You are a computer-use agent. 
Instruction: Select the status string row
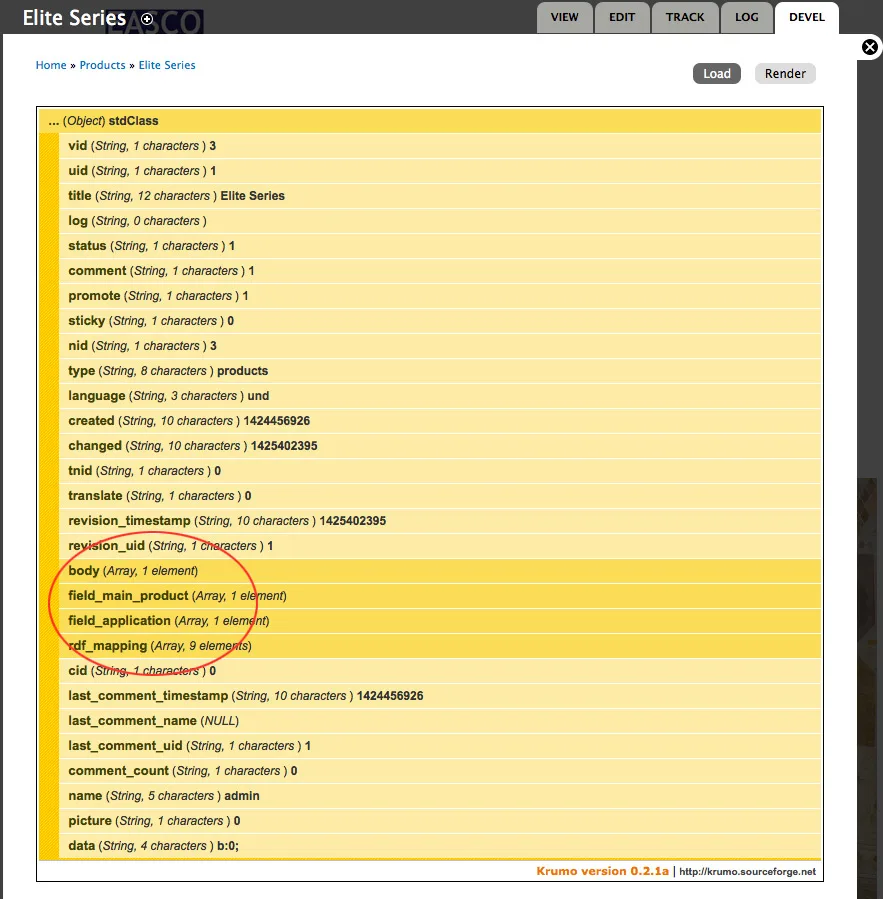[440, 246]
